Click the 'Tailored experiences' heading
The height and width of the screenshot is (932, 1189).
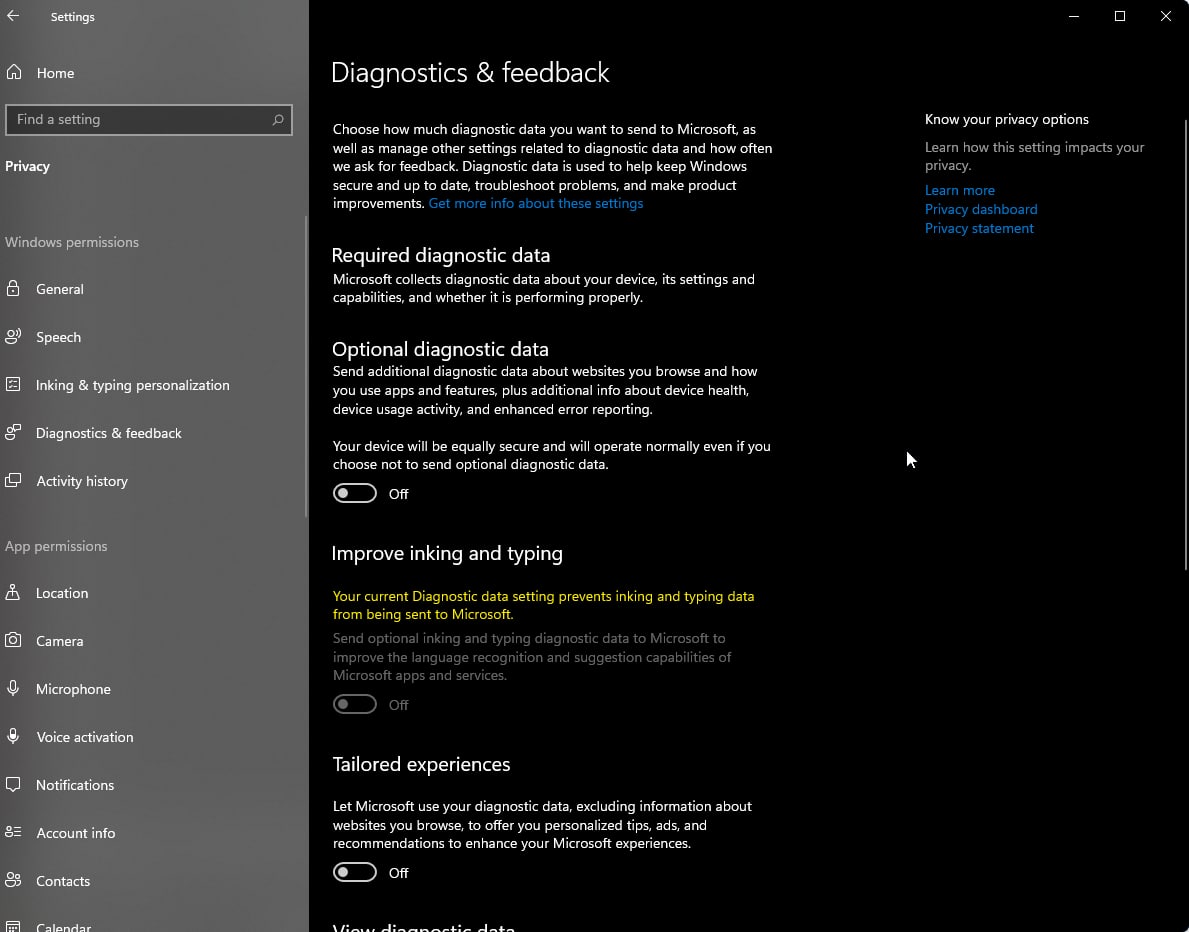coord(421,764)
